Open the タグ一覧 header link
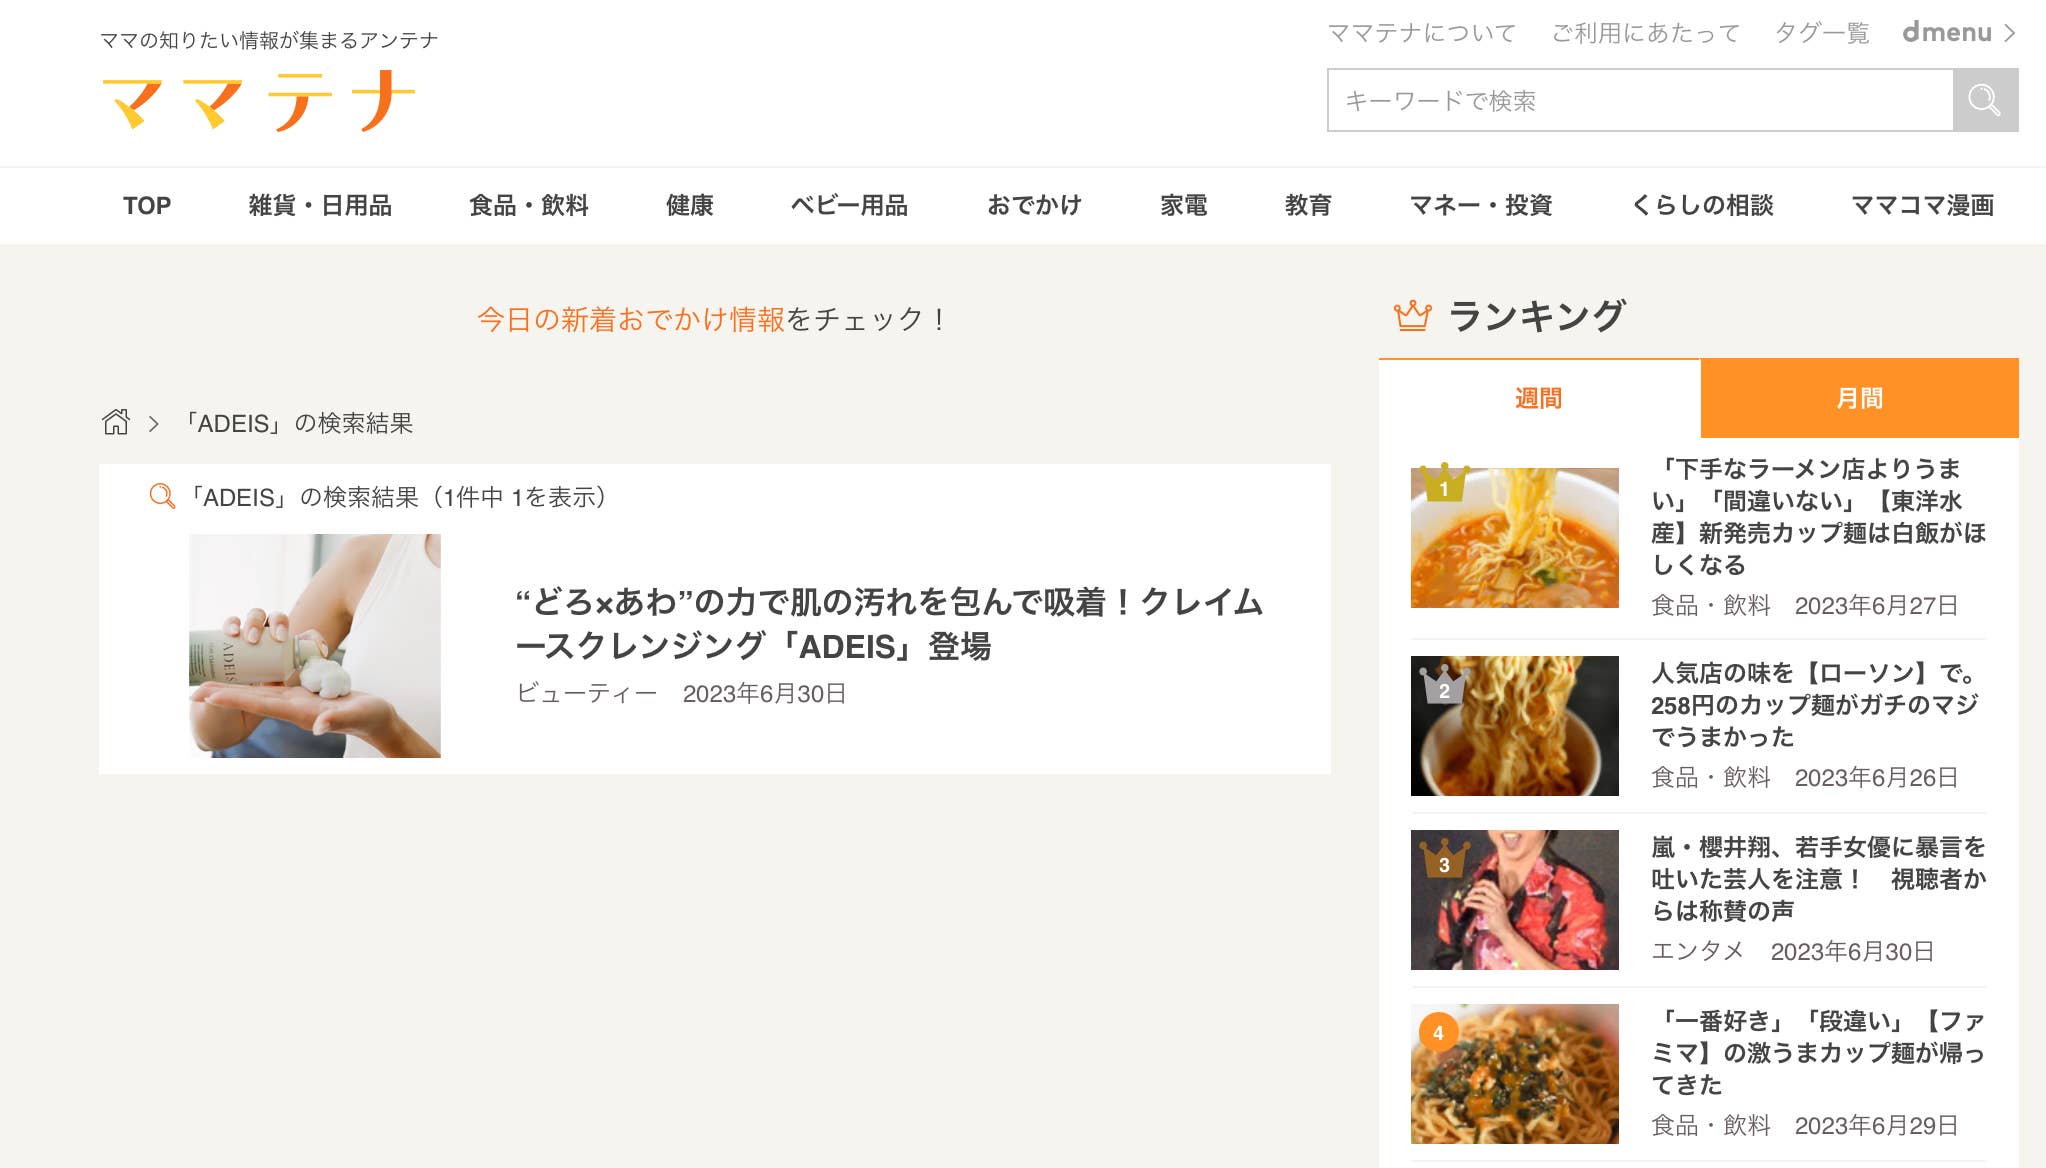2046x1168 pixels. point(1821,33)
